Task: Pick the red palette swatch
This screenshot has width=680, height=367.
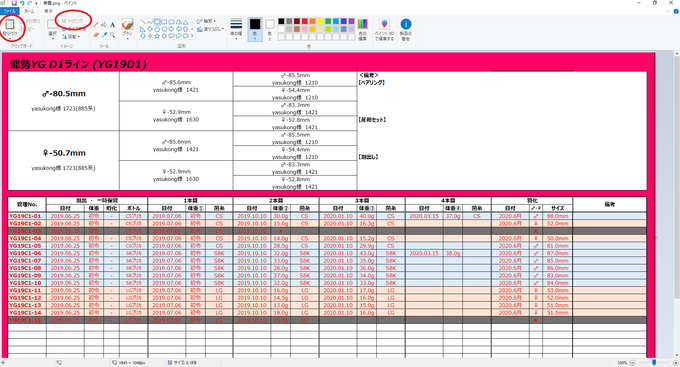Action: [x=304, y=21]
